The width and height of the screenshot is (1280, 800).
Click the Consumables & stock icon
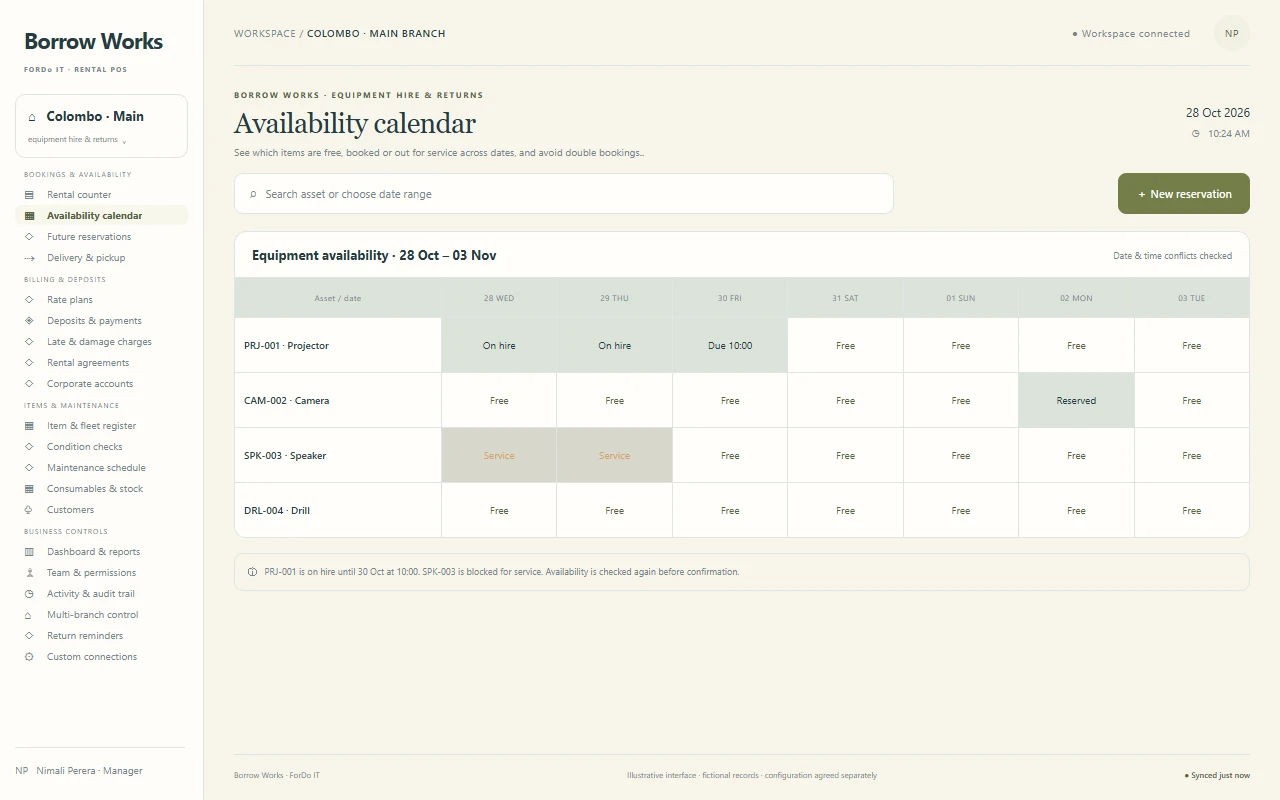[29, 489]
